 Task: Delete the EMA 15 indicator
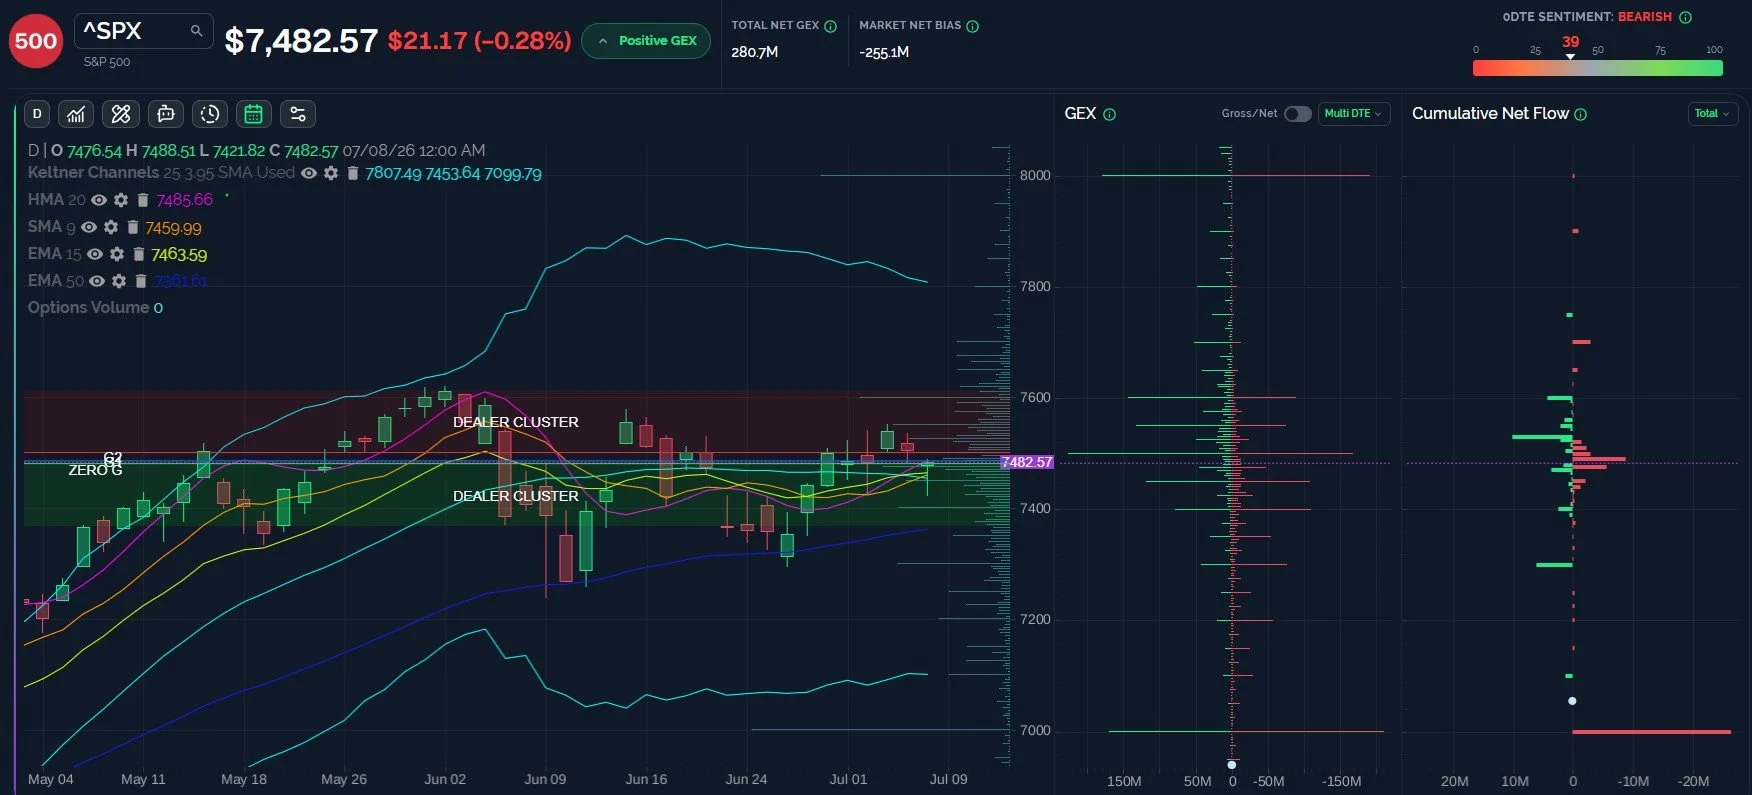(x=139, y=254)
